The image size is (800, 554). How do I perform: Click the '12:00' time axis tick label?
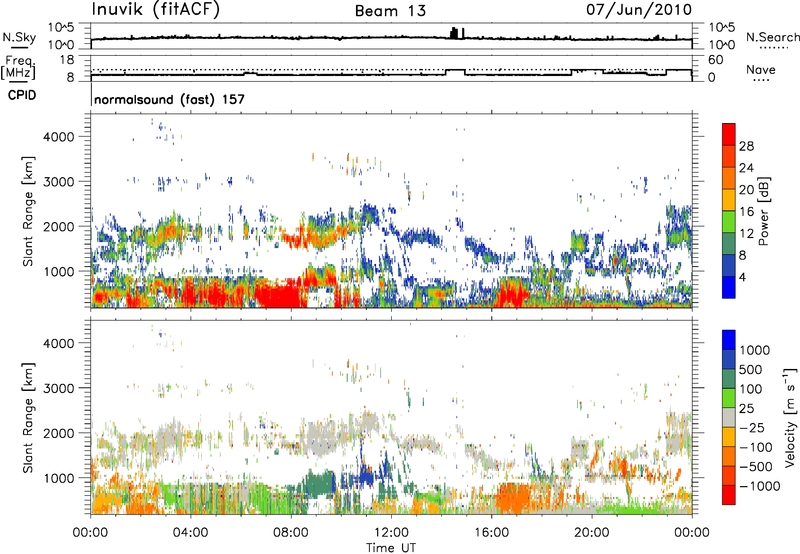tap(391, 532)
